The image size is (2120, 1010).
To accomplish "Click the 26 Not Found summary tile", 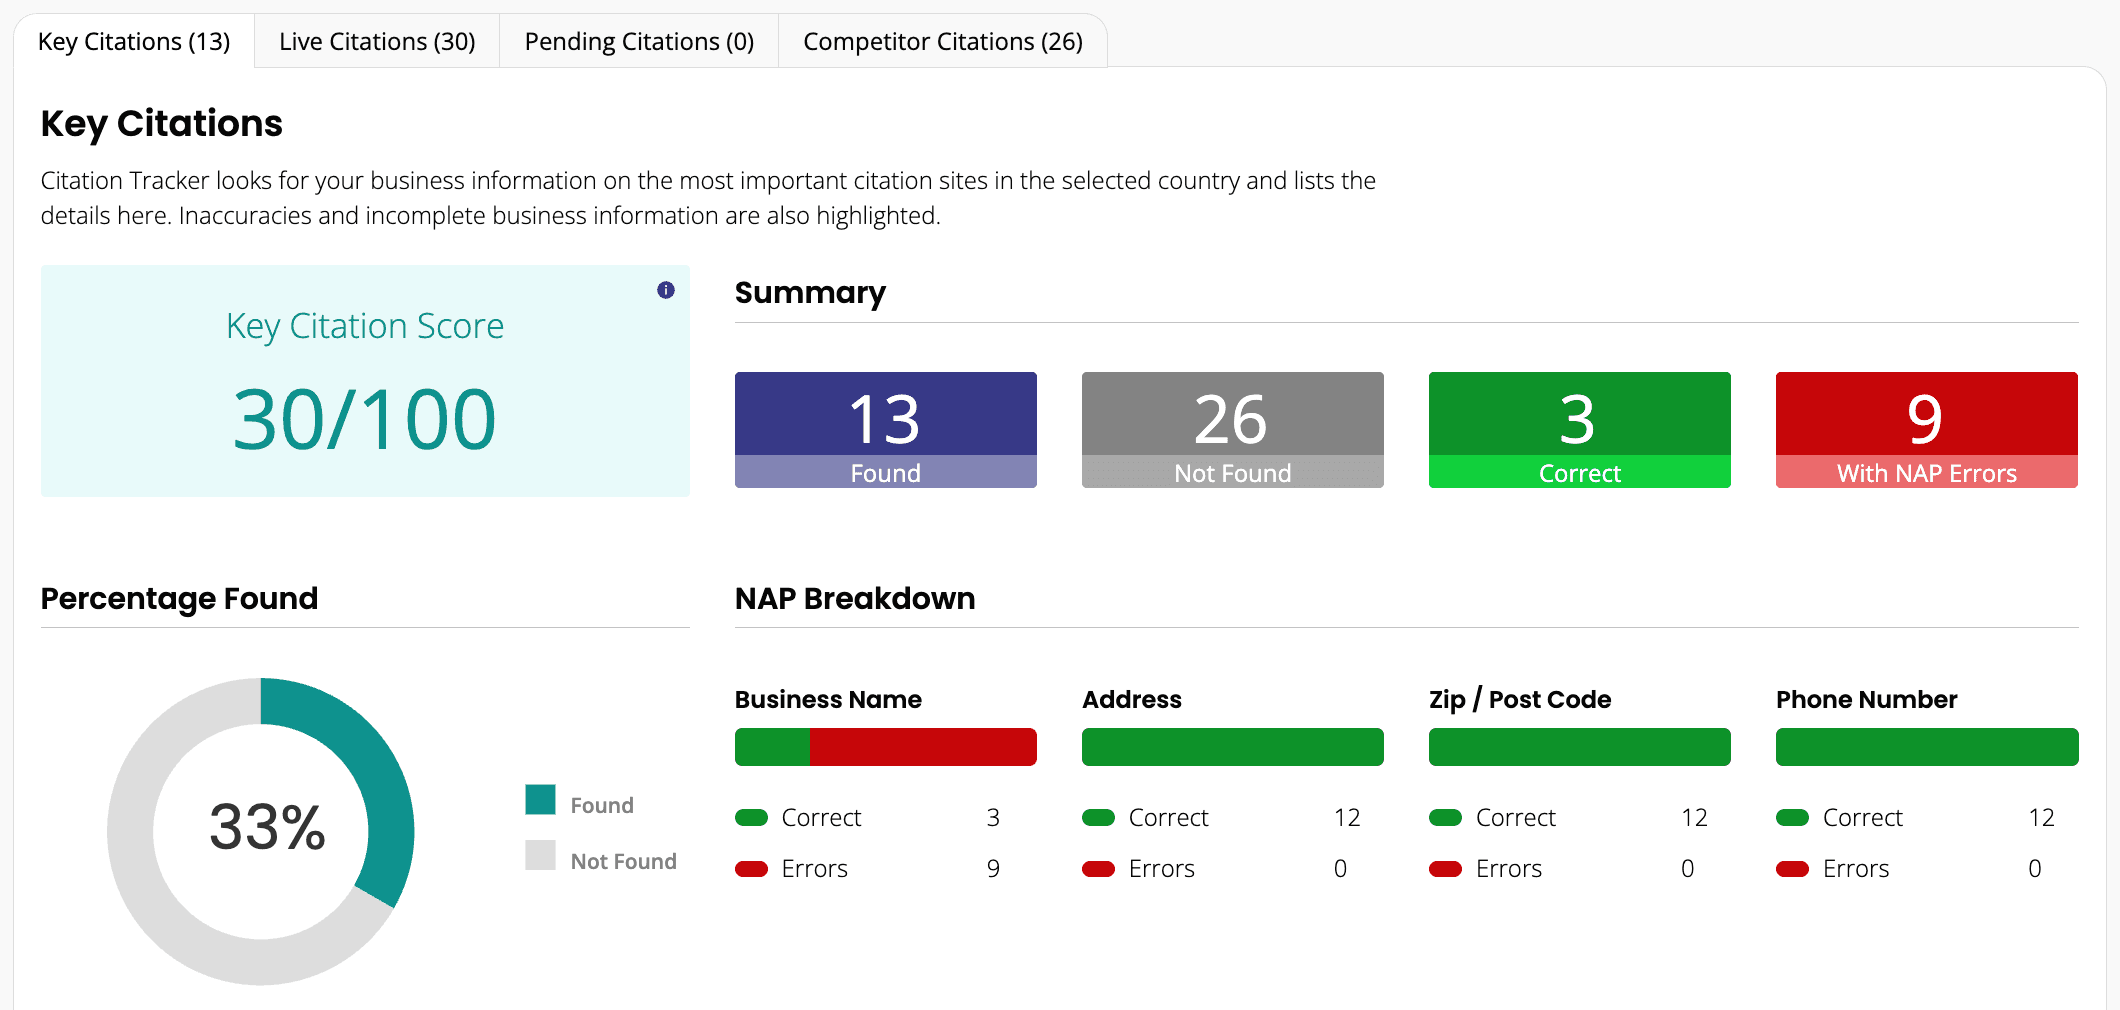I will (x=1232, y=430).
